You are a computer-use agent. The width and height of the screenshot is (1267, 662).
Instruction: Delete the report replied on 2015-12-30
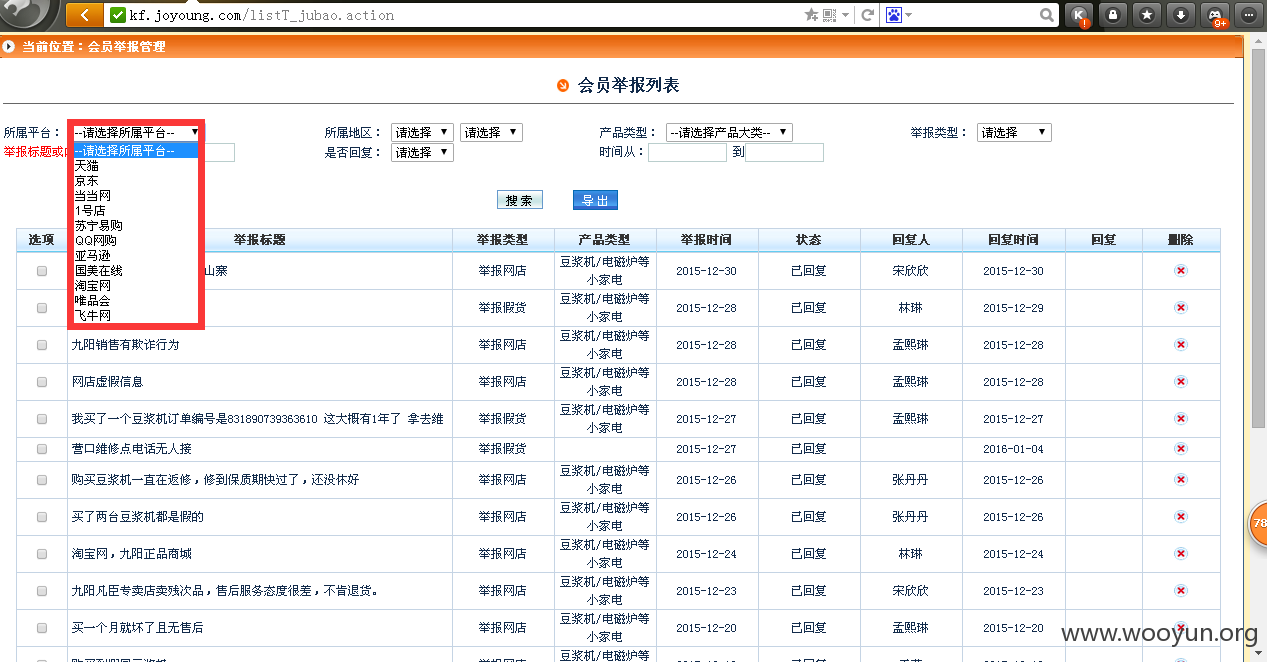1180,271
